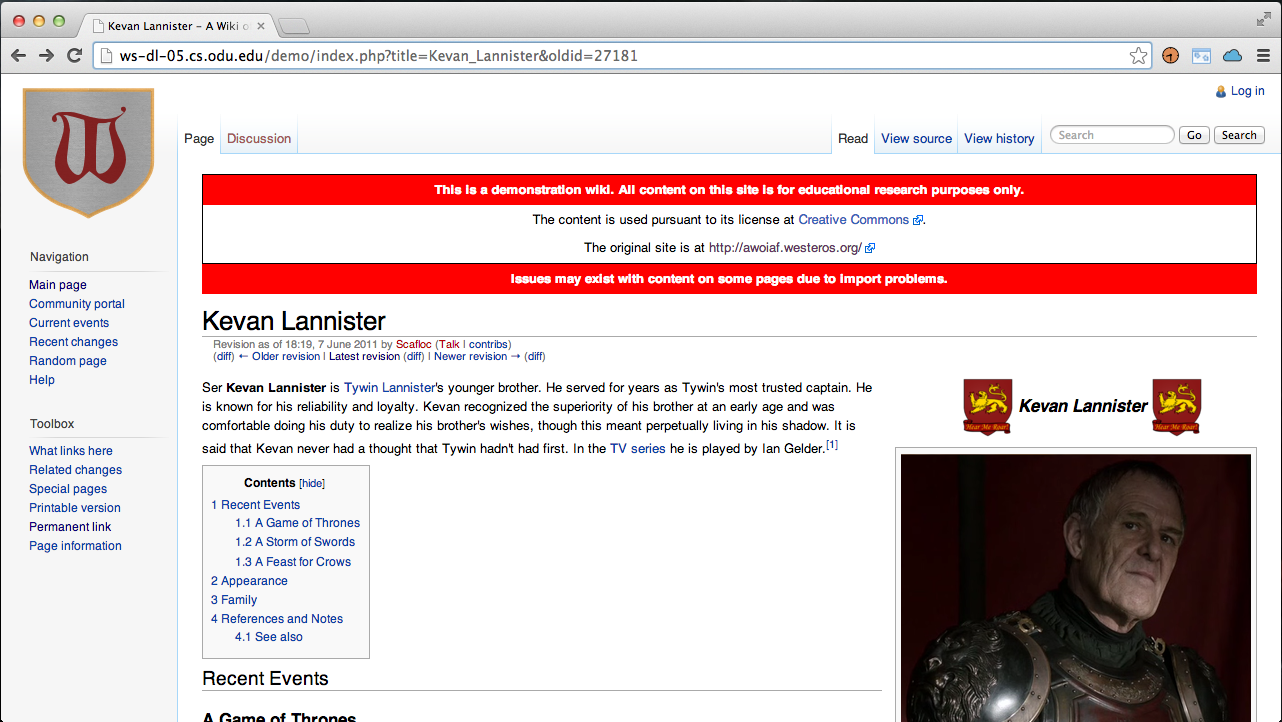The width and height of the screenshot is (1282, 722).
Task: Jump to 3 Family in contents
Action: [234, 600]
